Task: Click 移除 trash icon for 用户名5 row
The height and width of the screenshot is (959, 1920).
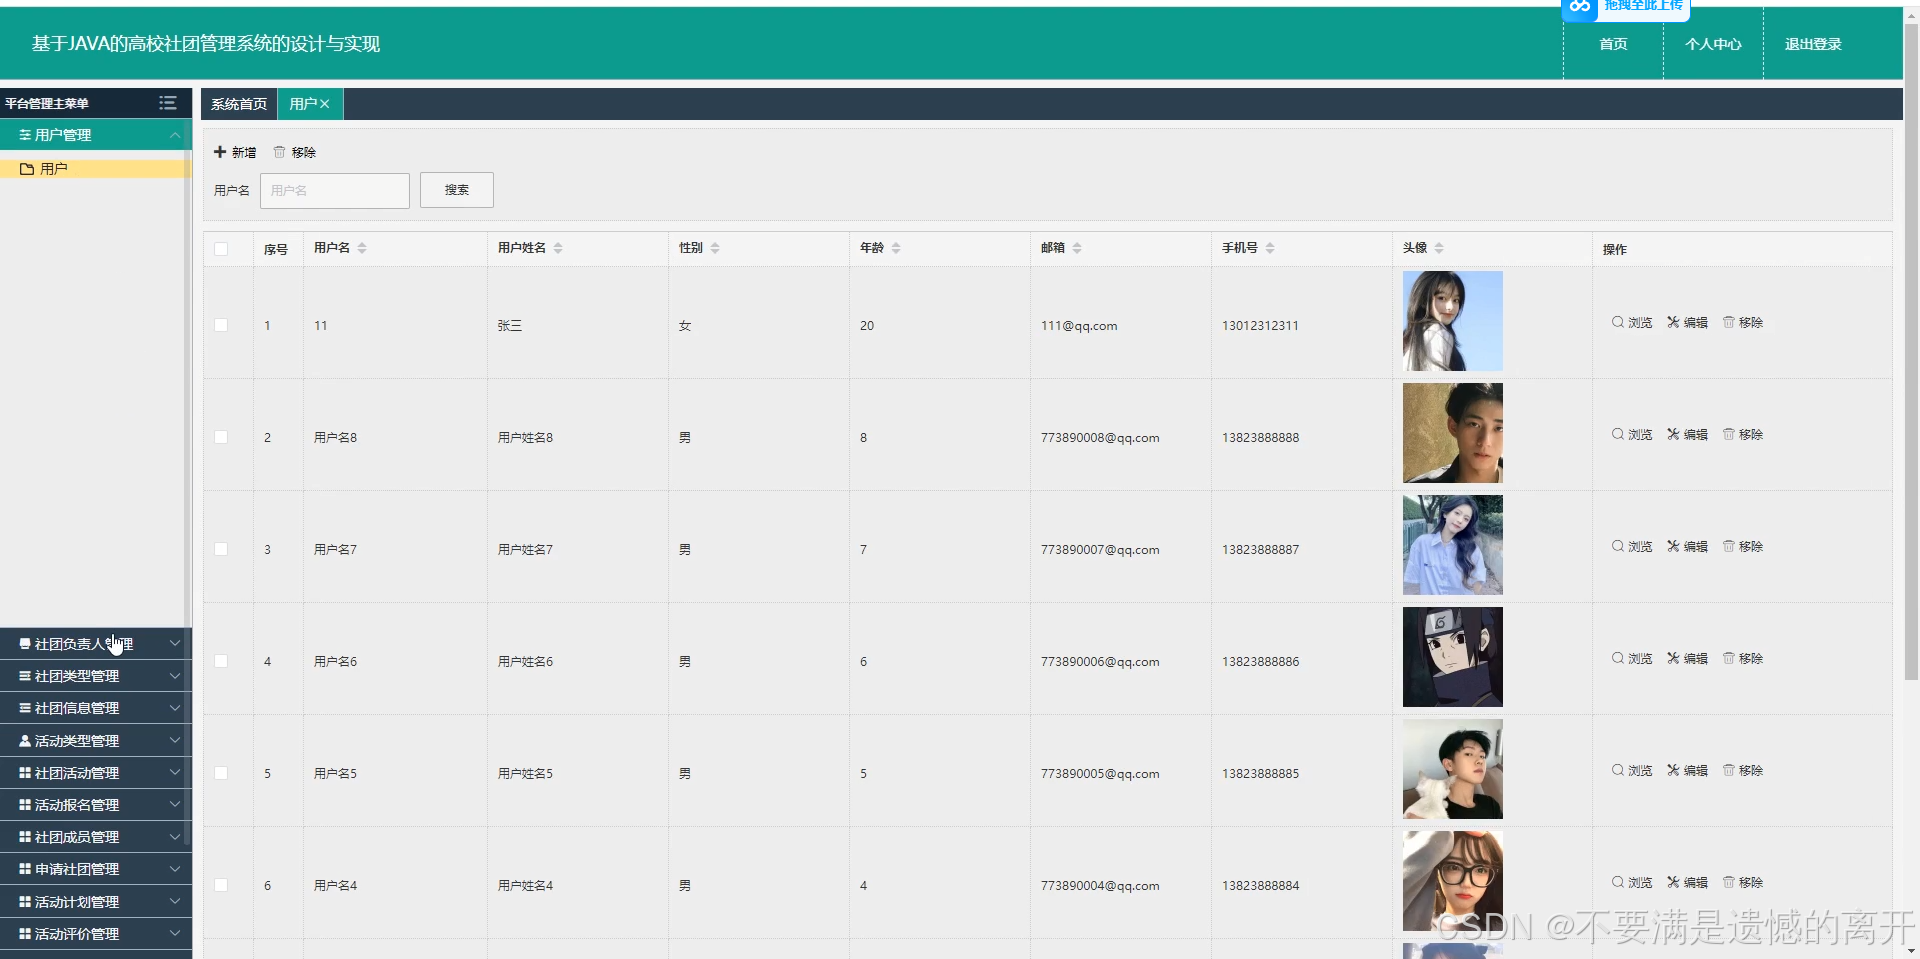Action: (x=1728, y=770)
